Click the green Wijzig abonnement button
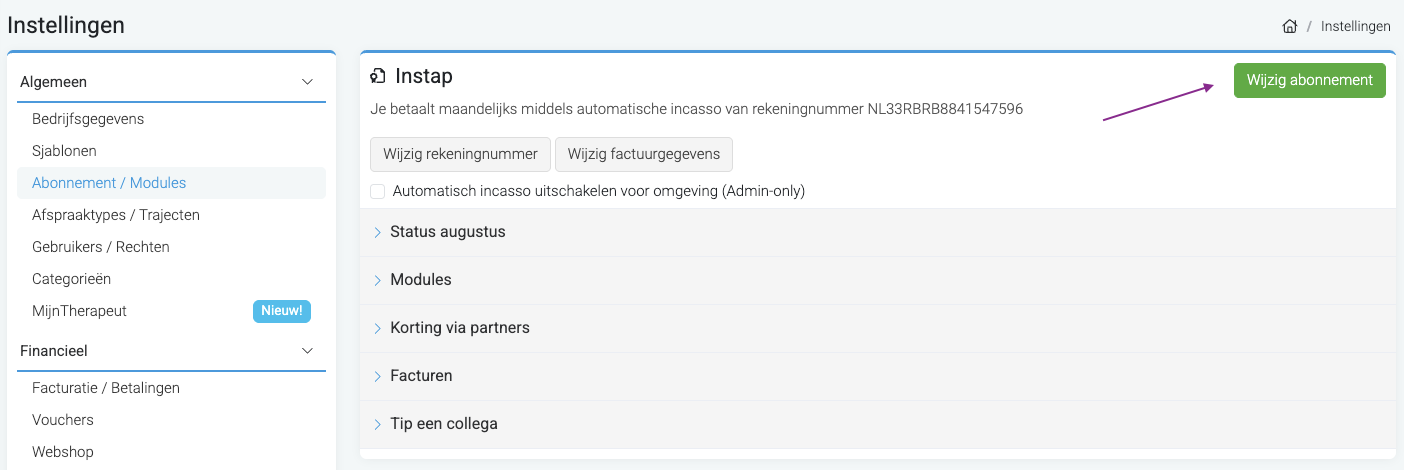The image size is (1404, 470). point(1310,80)
